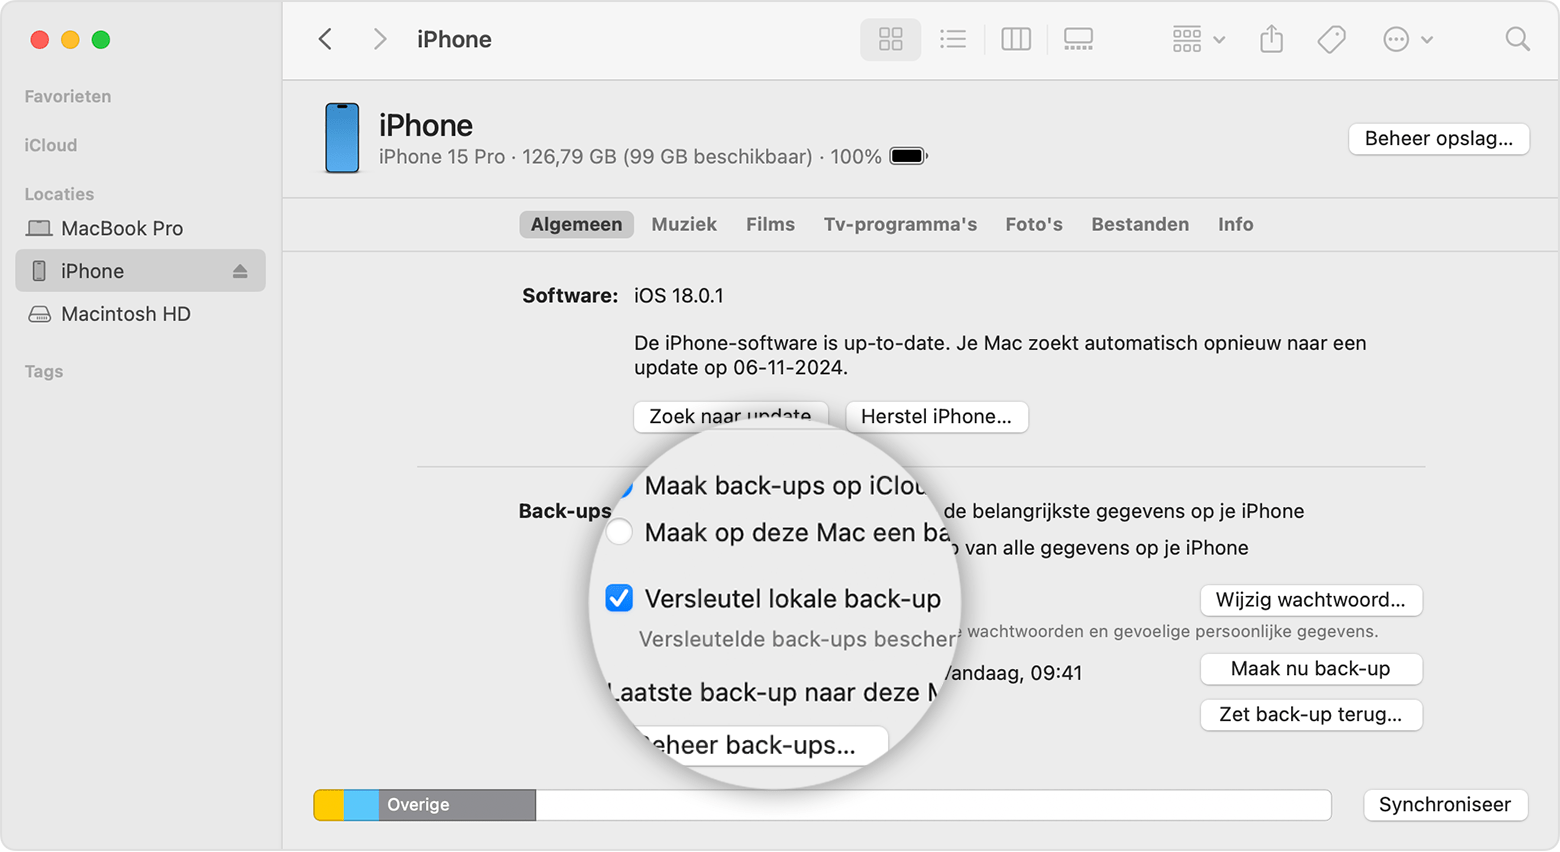1560x852 pixels.
Task: Open the more actions ellipsis menu
Action: pyautogui.click(x=1407, y=39)
